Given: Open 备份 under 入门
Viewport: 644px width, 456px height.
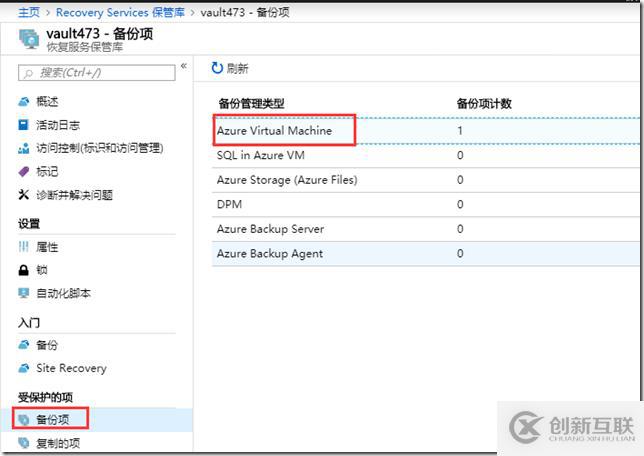Looking at the screenshot, I should coord(47,345).
